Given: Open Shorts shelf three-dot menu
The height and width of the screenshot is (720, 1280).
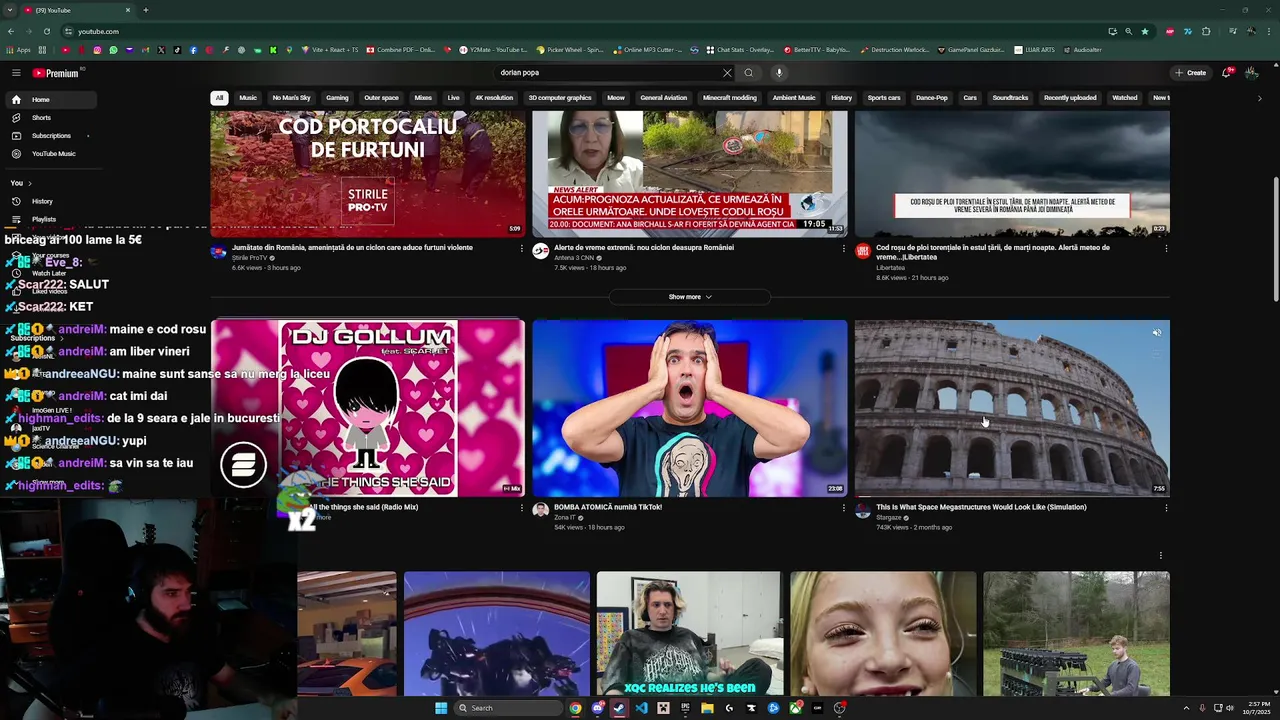Looking at the screenshot, I should pyautogui.click(x=1160, y=555).
